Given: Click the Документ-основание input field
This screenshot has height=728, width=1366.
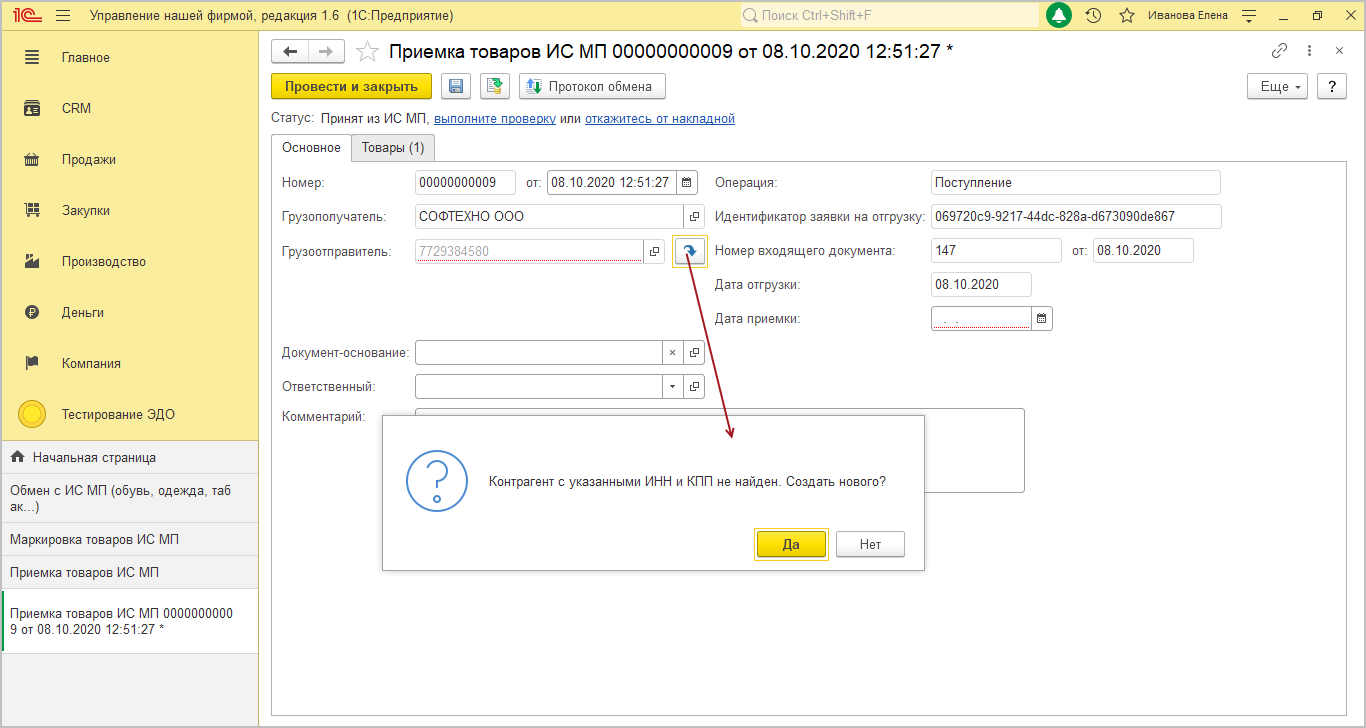Looking at the screenshot, I should (538, 352).
